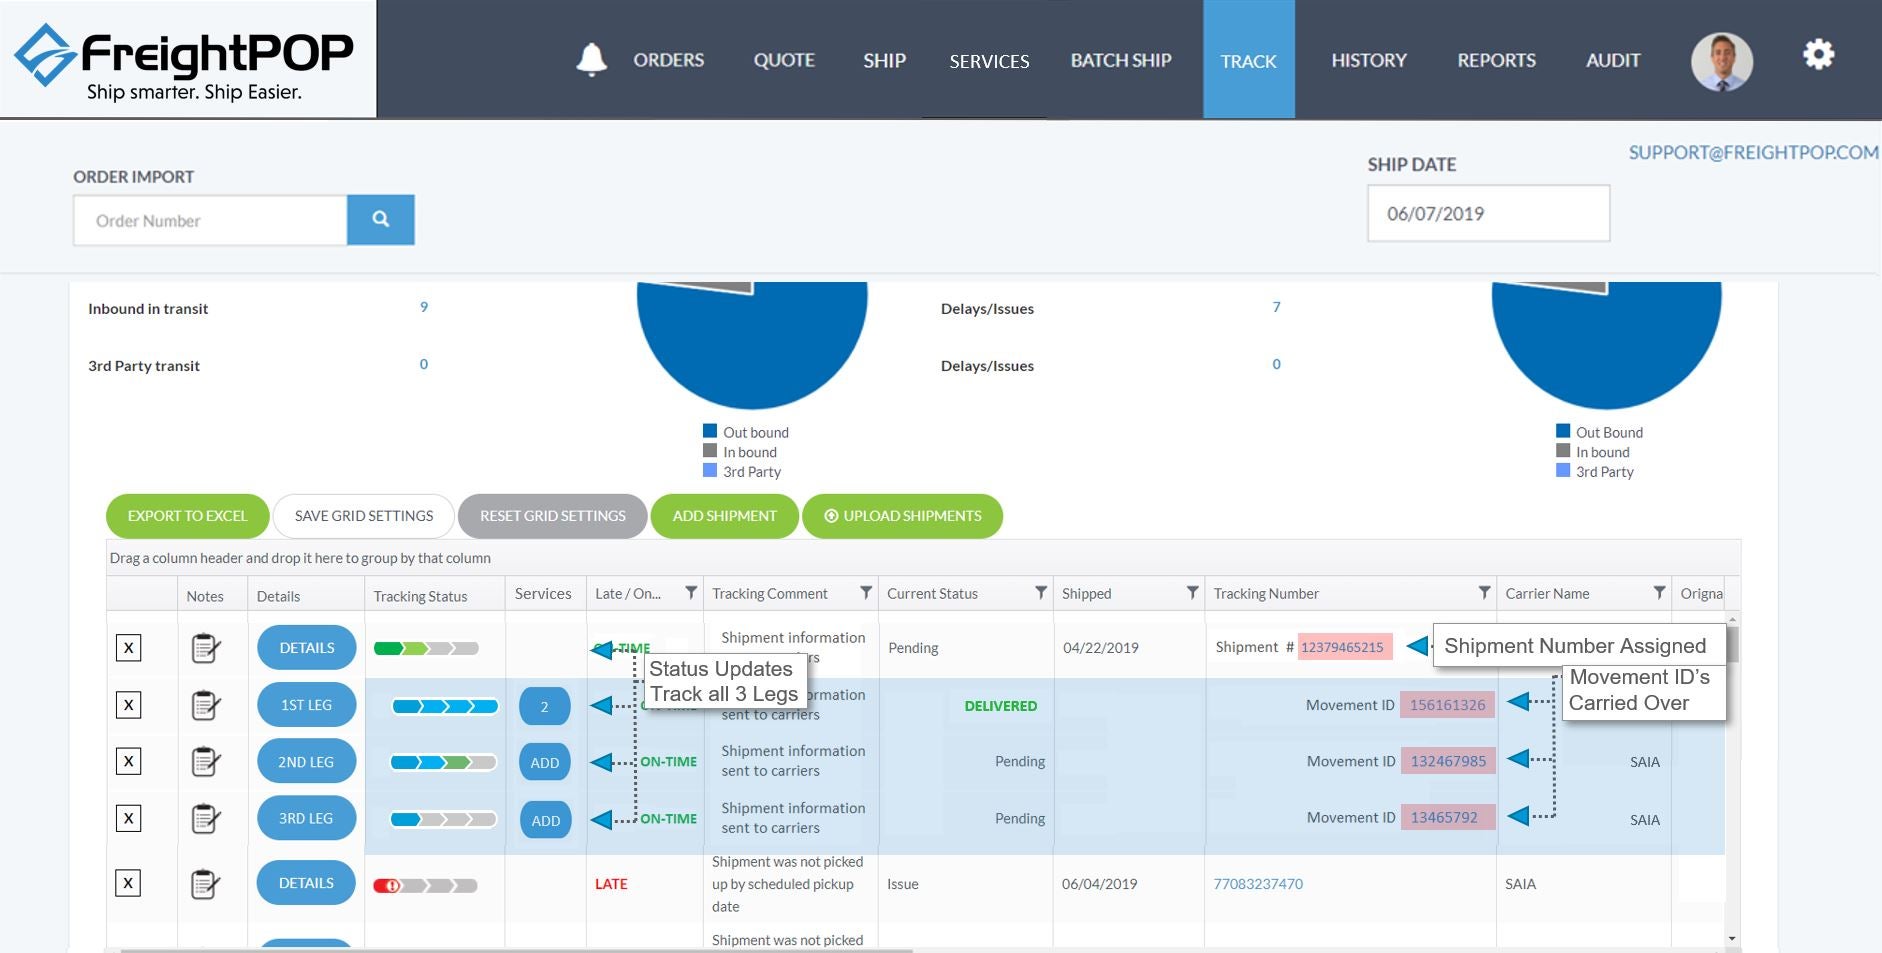Click the SUPPORT@FREIGHTPOP.COM link
The height and width of the screenshot is (953, 1882).
coord(1753,152)
